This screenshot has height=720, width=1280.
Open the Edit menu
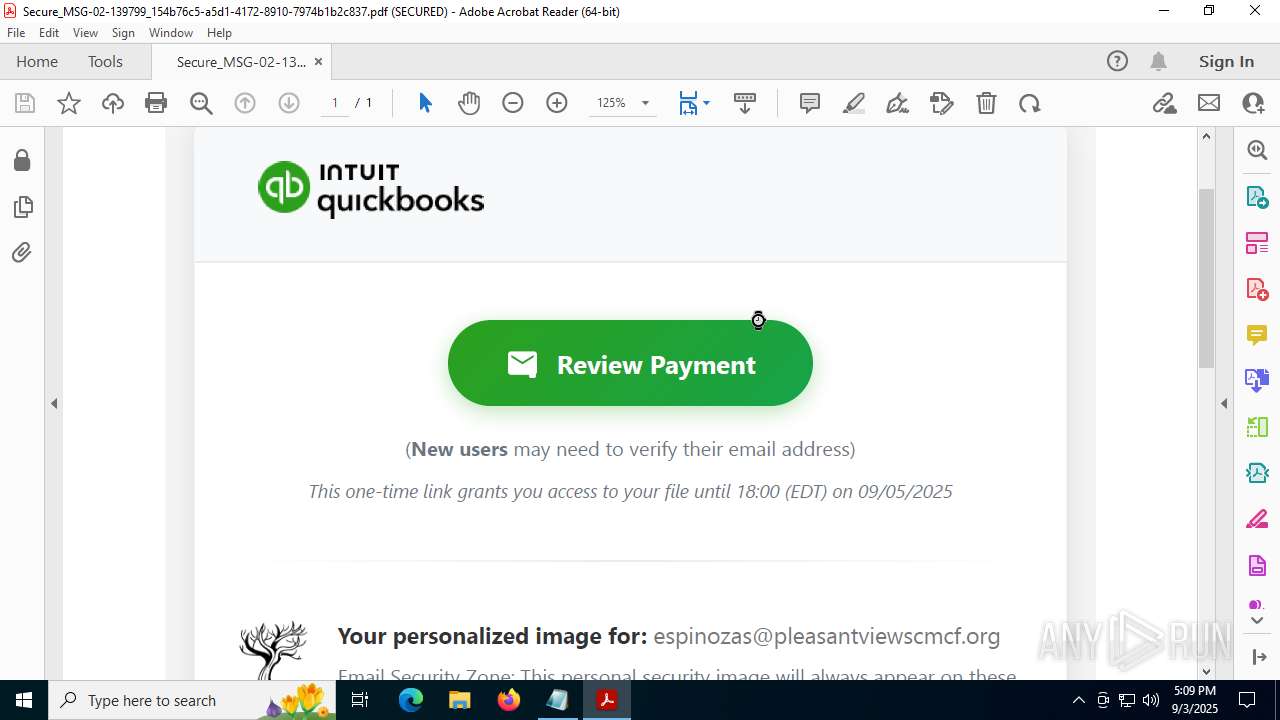click(x=49, y=33)
